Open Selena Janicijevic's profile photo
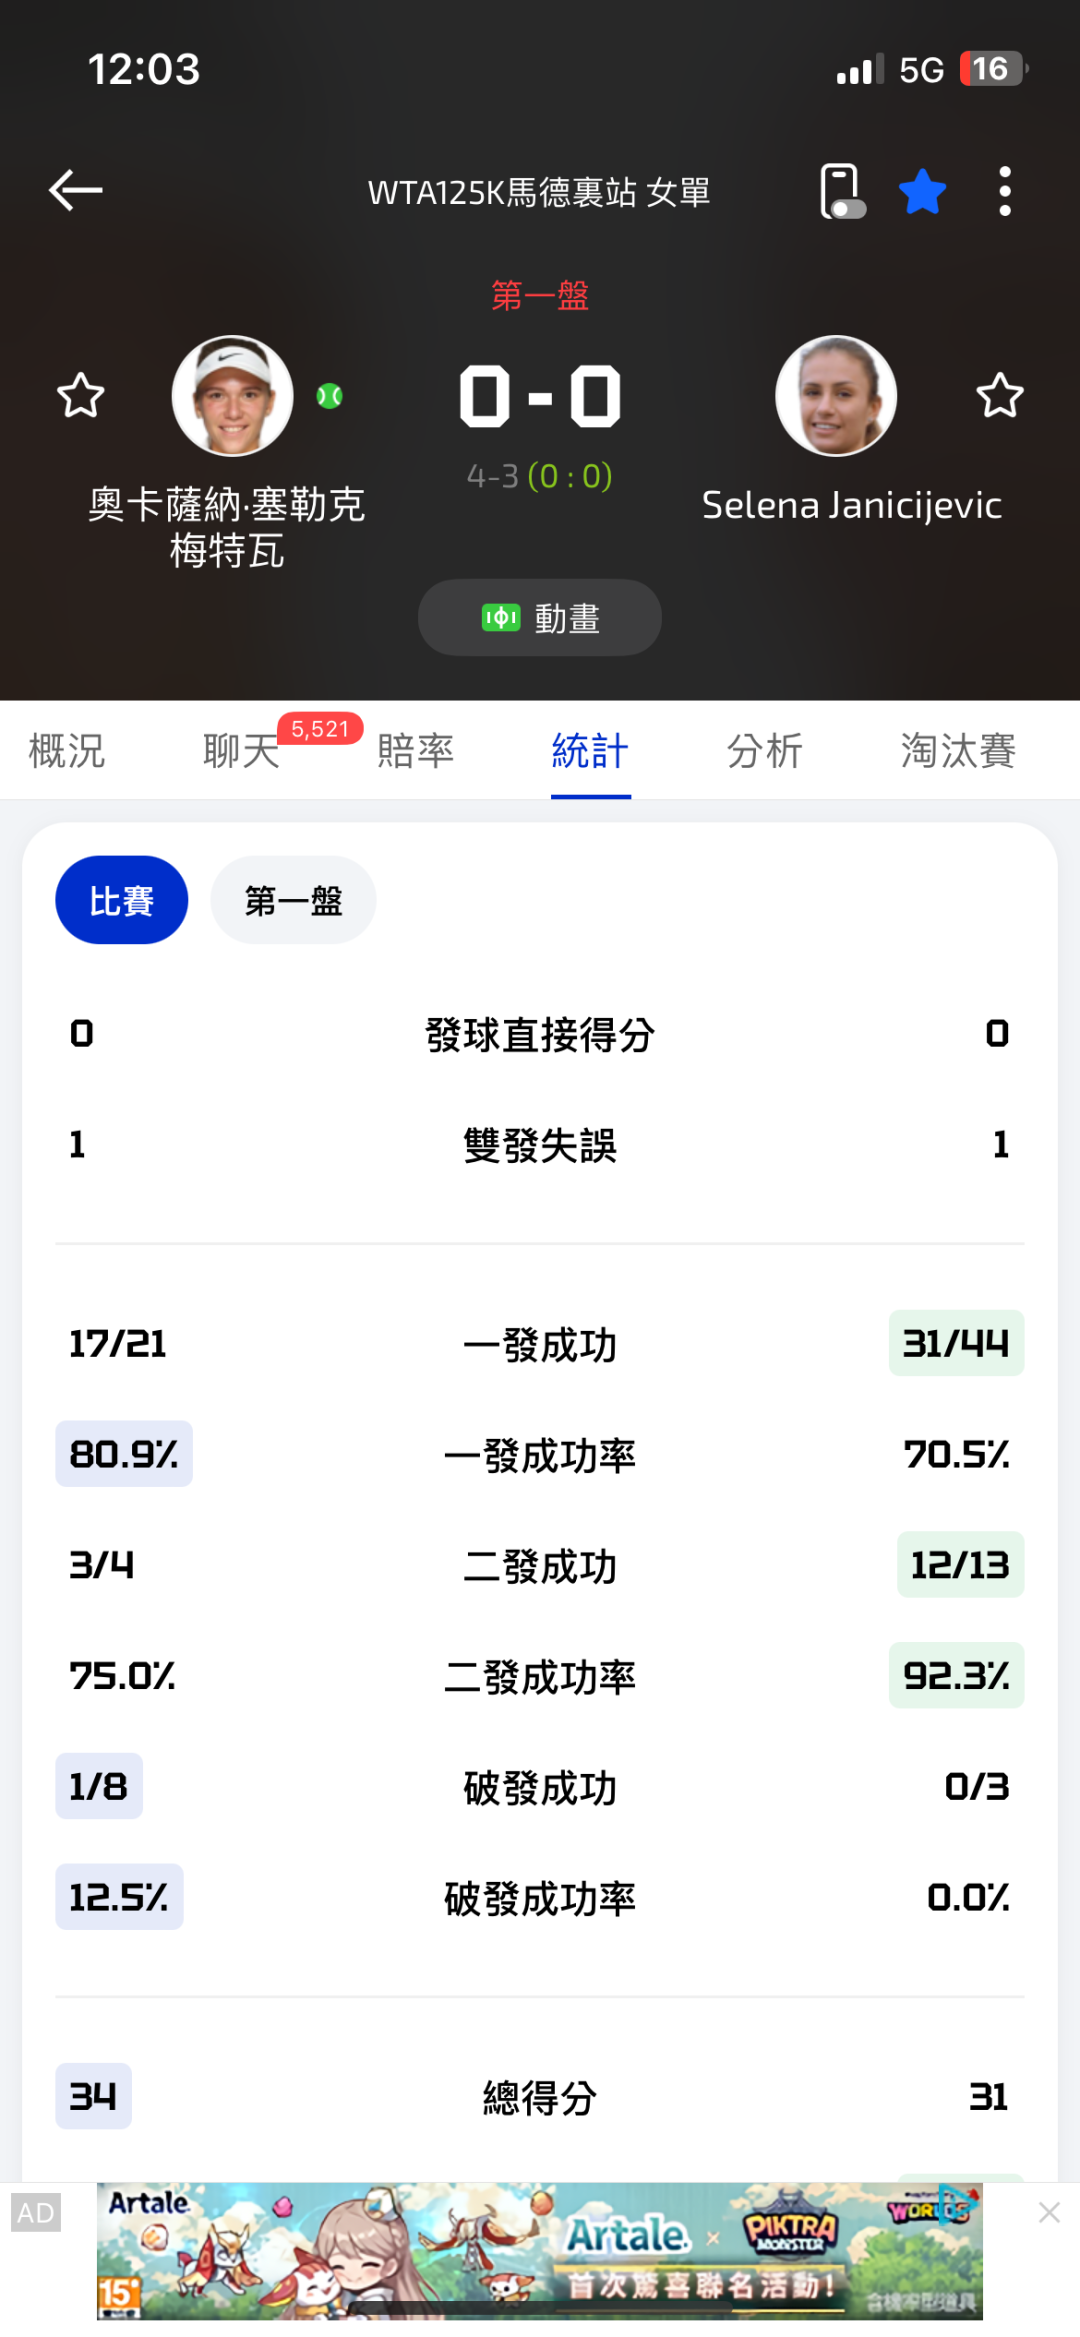 [x=836, y=396]
